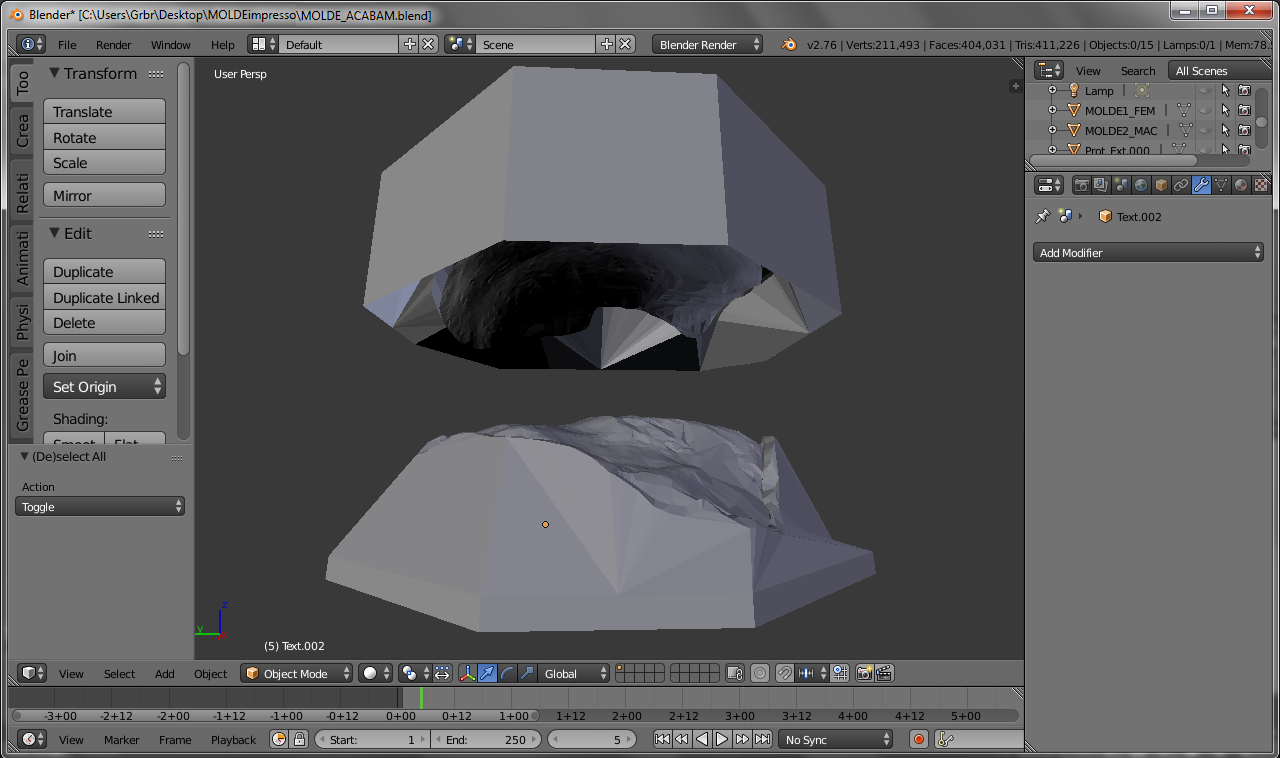The width and height of the screenshot is (1280, 758).
Task: Open the Set Origin dropdown
Action: [x=104, y=386]
